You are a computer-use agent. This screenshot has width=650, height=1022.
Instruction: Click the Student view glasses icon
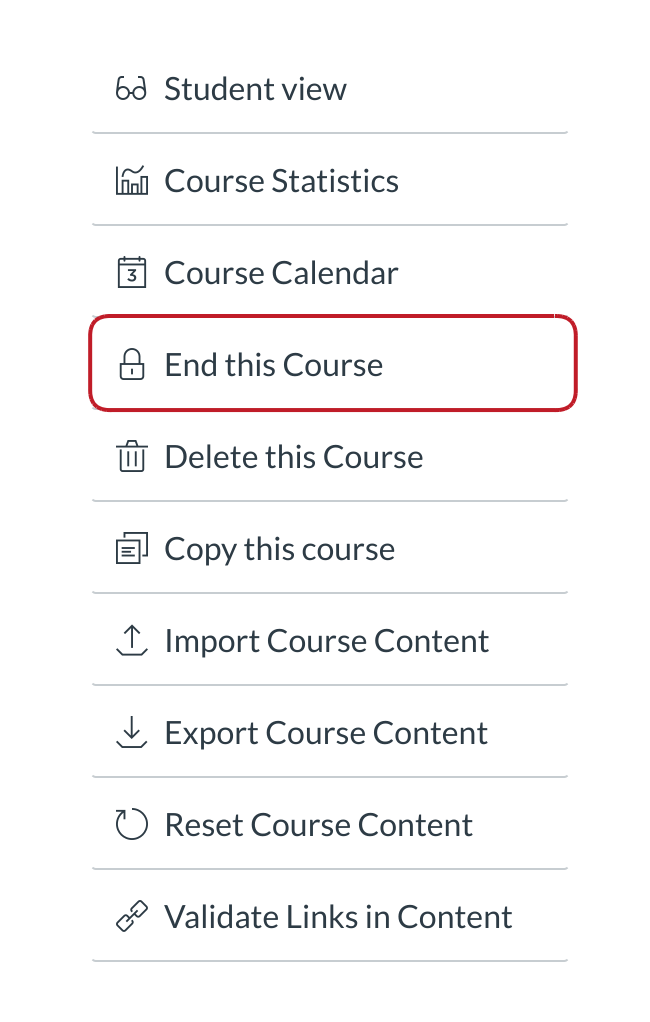click(132, 90)
